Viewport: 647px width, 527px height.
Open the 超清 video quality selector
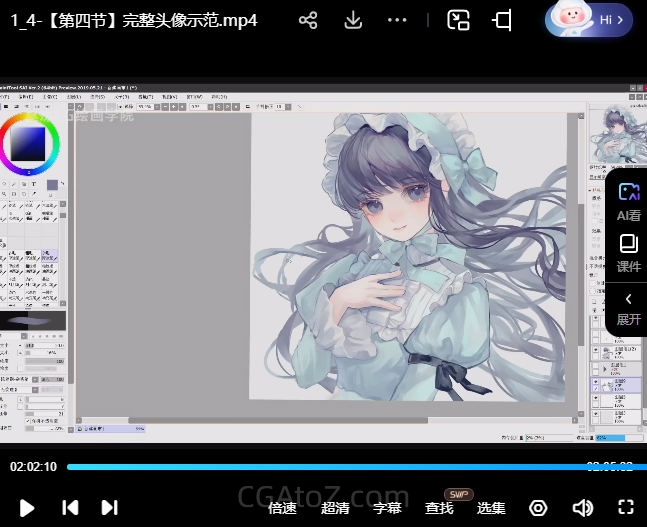click(335, 508)
